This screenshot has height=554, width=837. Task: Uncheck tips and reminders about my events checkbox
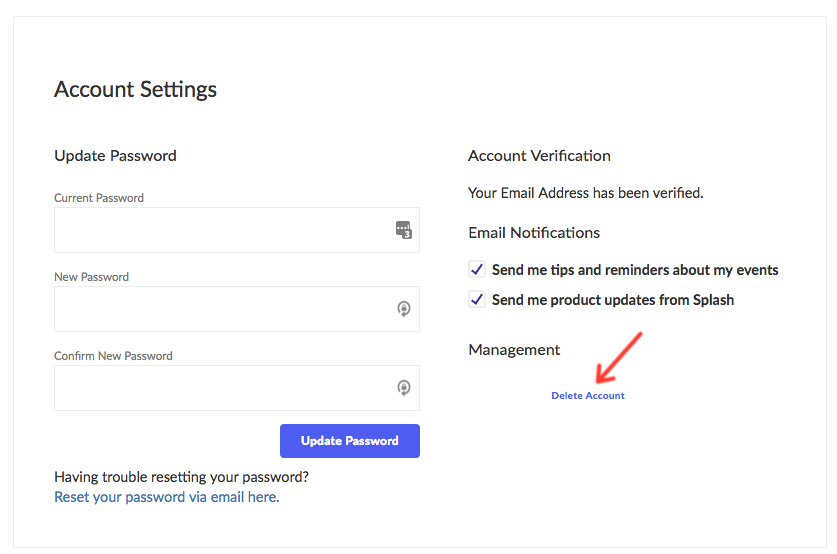477,269
